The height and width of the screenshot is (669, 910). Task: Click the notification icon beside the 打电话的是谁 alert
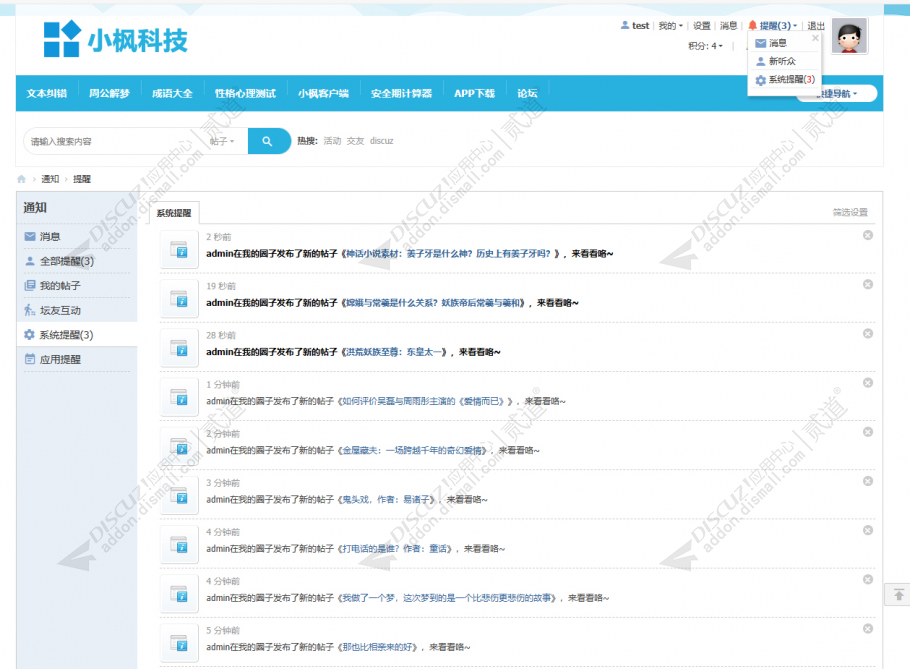pos(179,545)
